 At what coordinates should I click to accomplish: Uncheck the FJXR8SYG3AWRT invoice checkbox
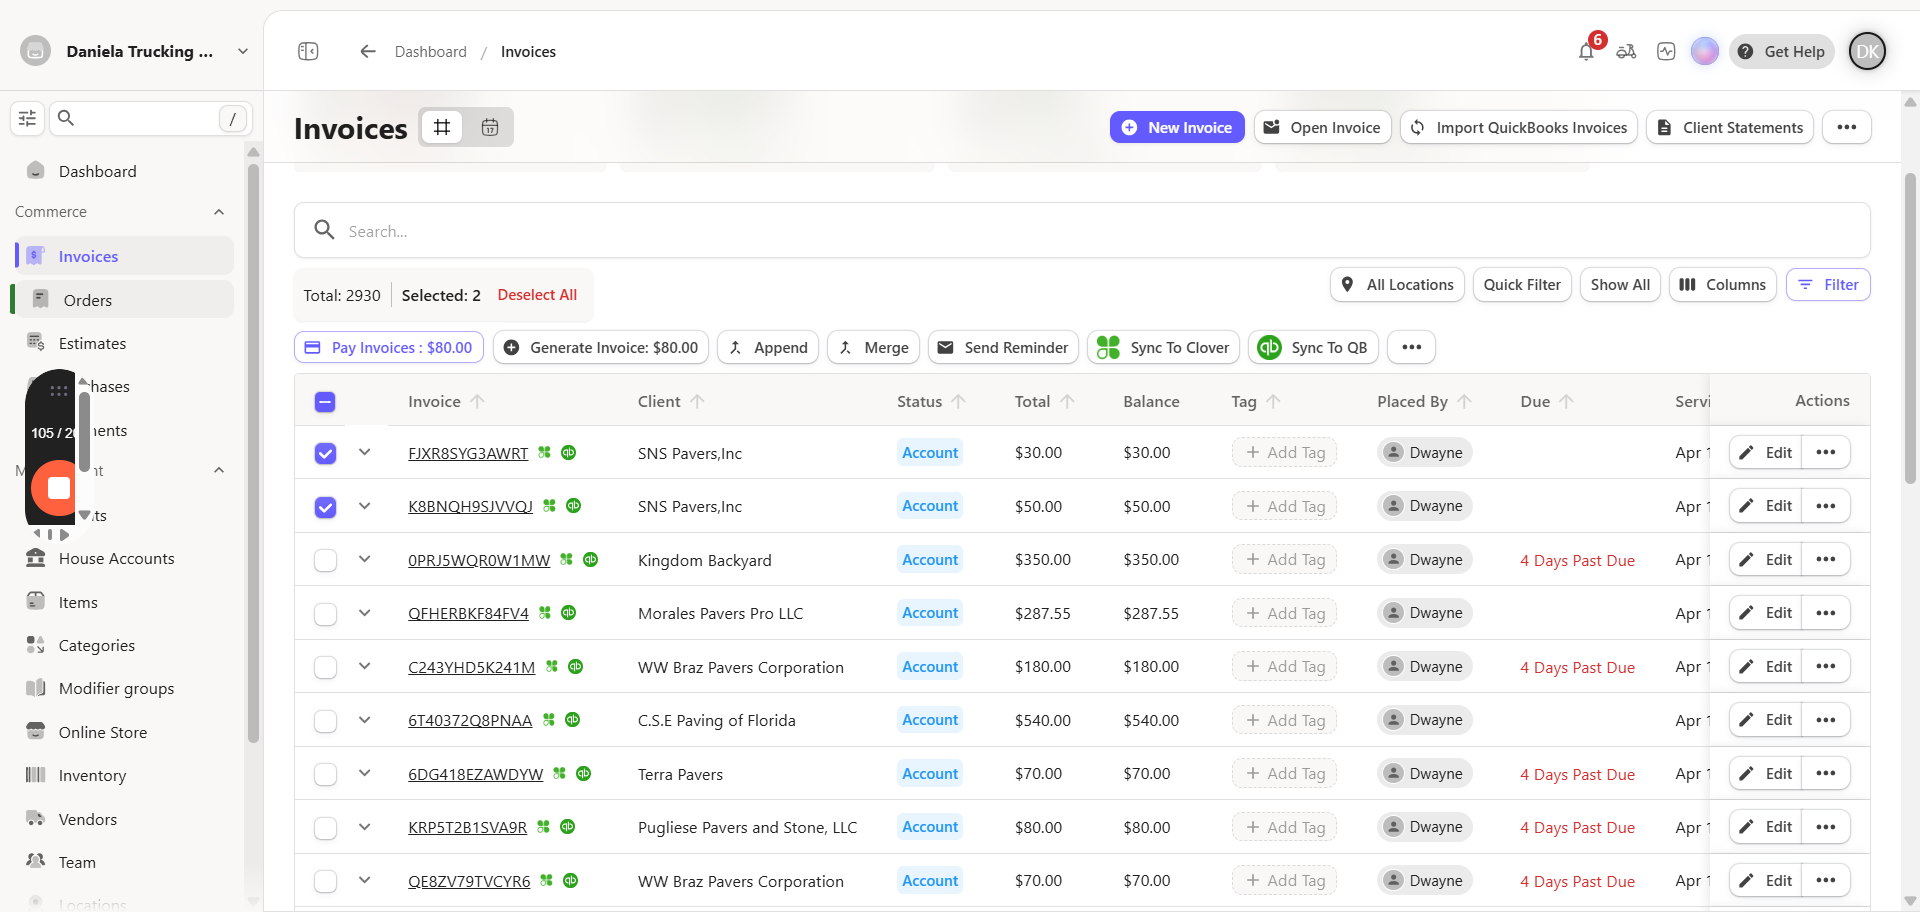tap(325, 453)
